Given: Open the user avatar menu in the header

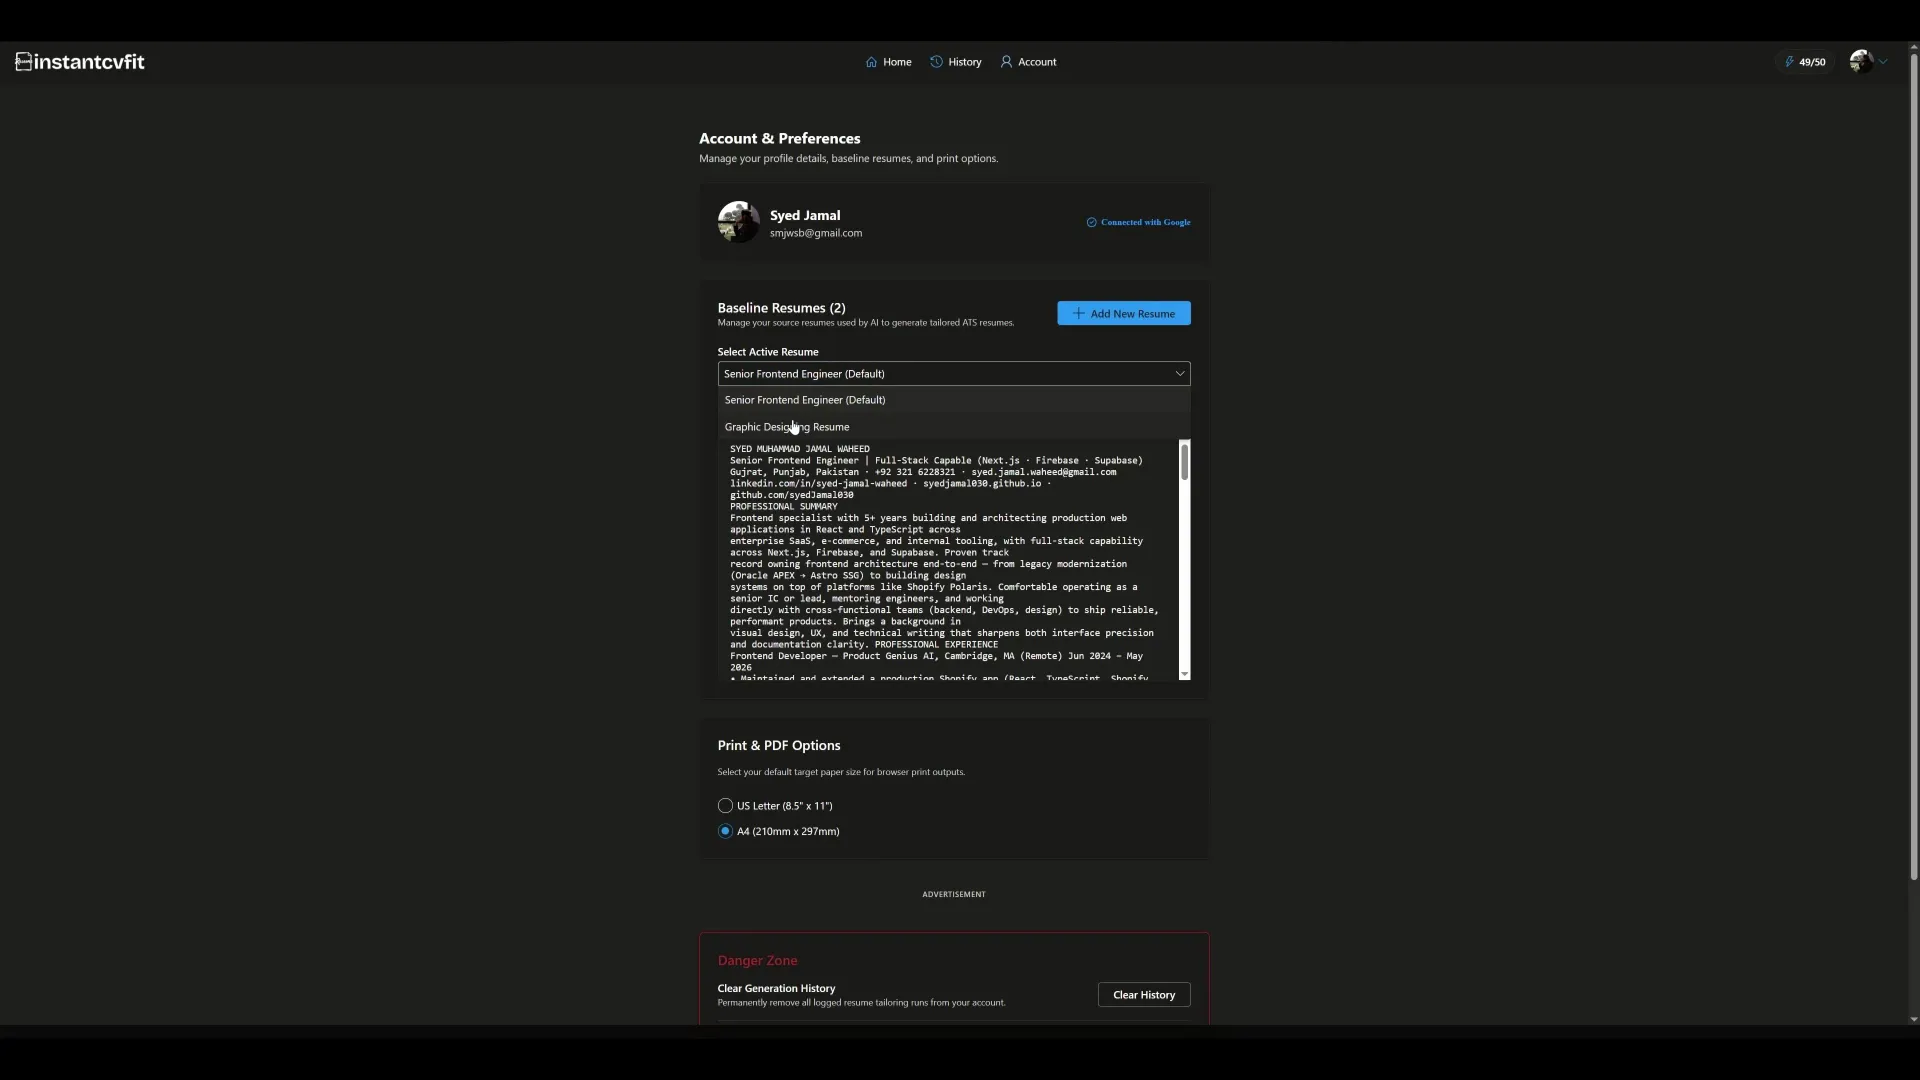Looking at the screenshot, I should (x=1868, y=62).
